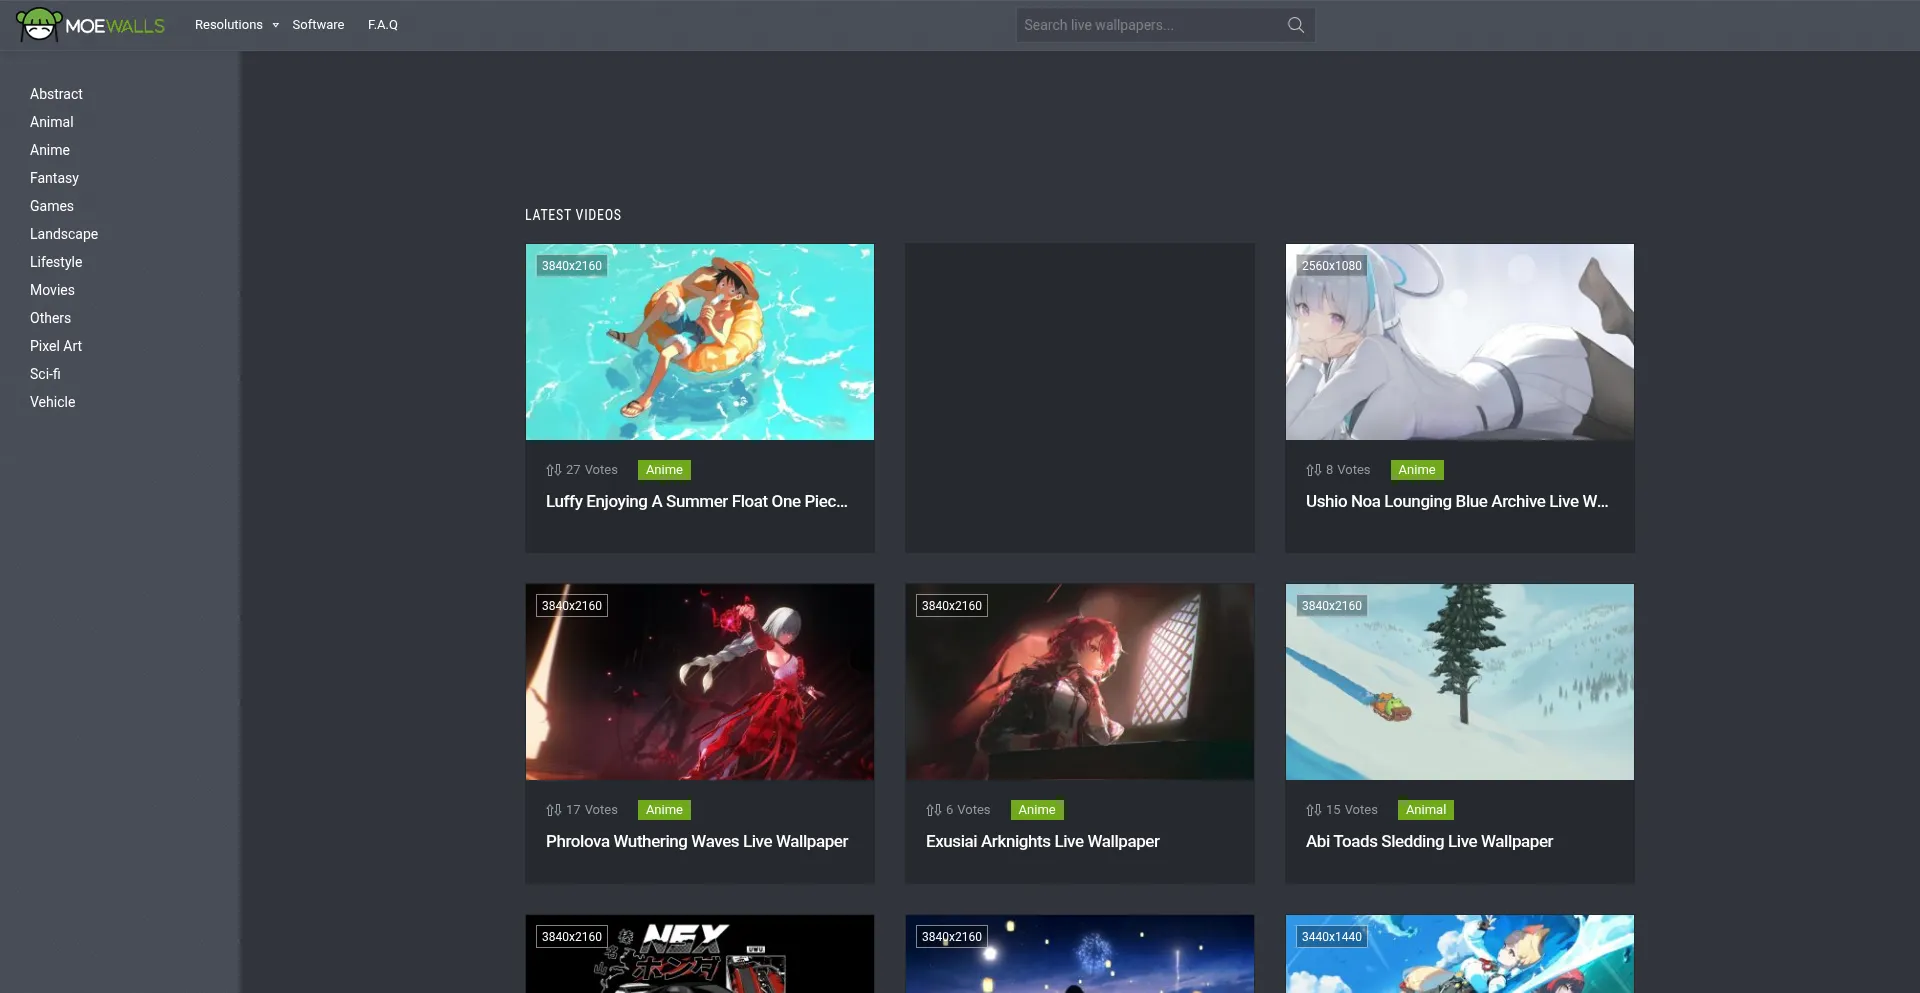The width and height of the screenshot is (1920, 993).
Task: Open the fireworks night sky thumbnail
Action: (1080, 954)
